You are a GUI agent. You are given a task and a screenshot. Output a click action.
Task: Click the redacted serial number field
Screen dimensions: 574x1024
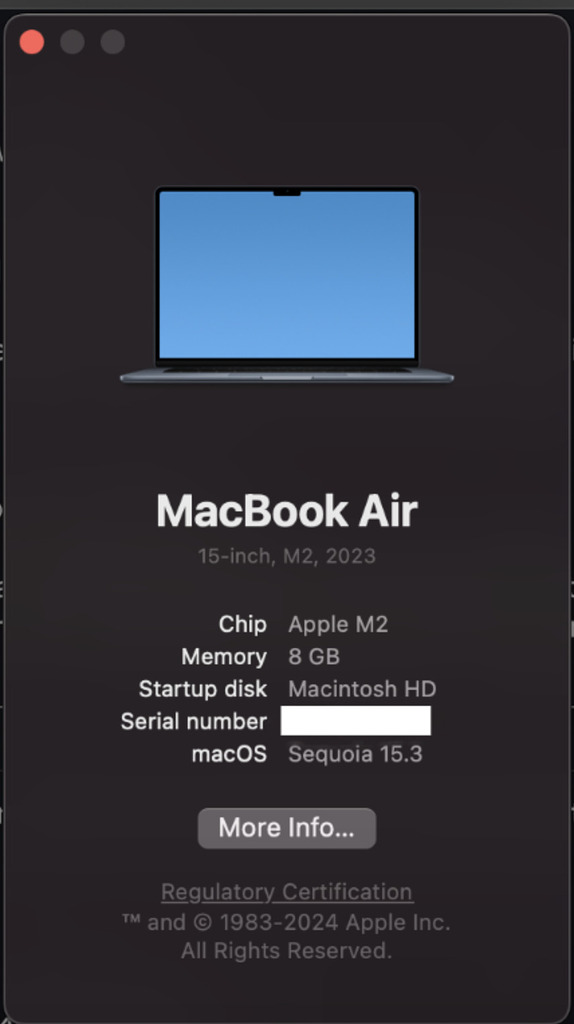click(356, 720)
